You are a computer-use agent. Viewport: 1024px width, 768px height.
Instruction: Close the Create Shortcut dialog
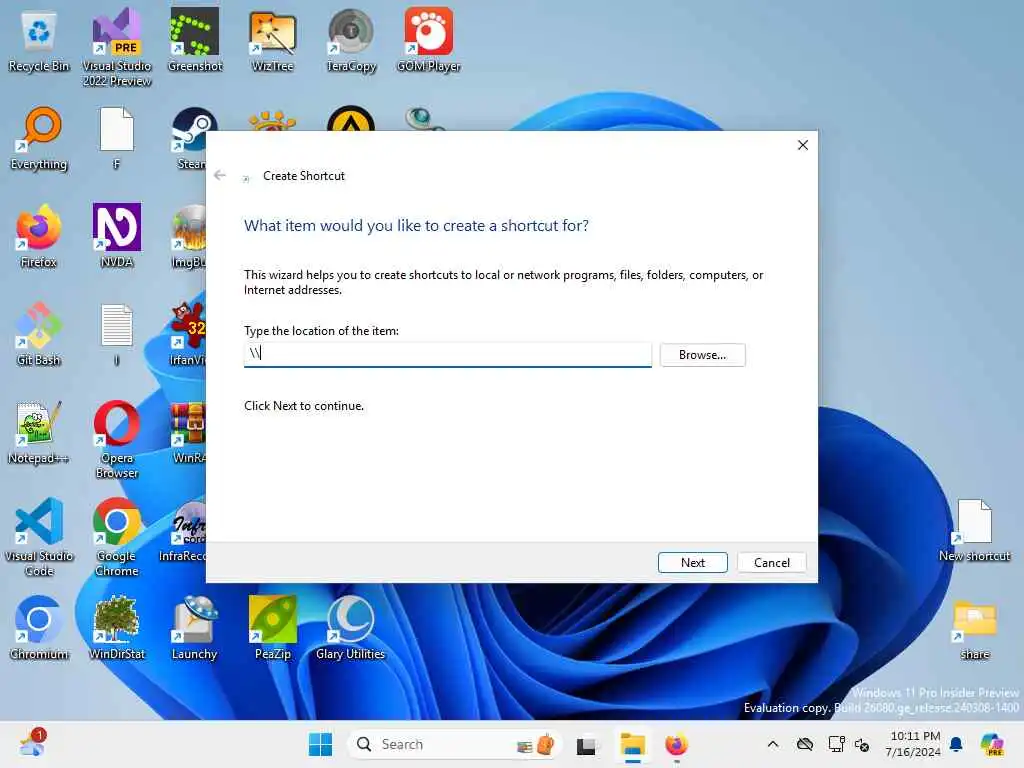(x=803, y=145)
